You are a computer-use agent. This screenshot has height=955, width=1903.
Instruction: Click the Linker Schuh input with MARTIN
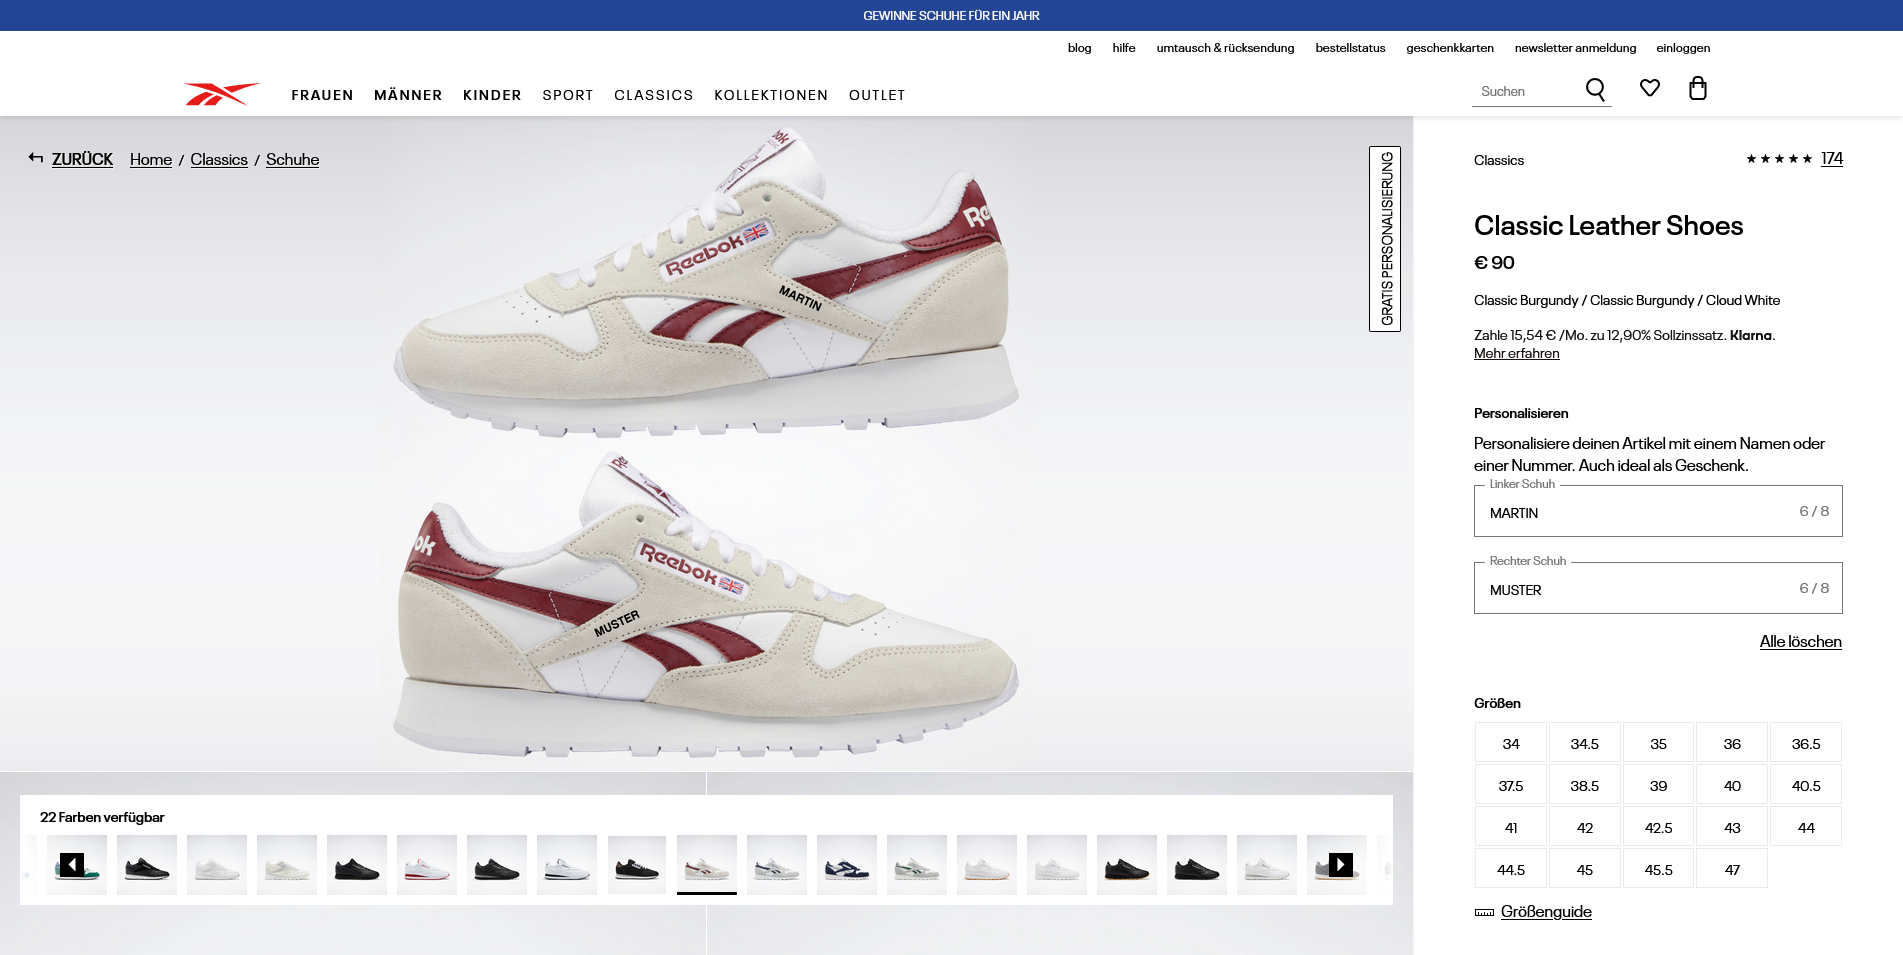[x=1658, y=511]
